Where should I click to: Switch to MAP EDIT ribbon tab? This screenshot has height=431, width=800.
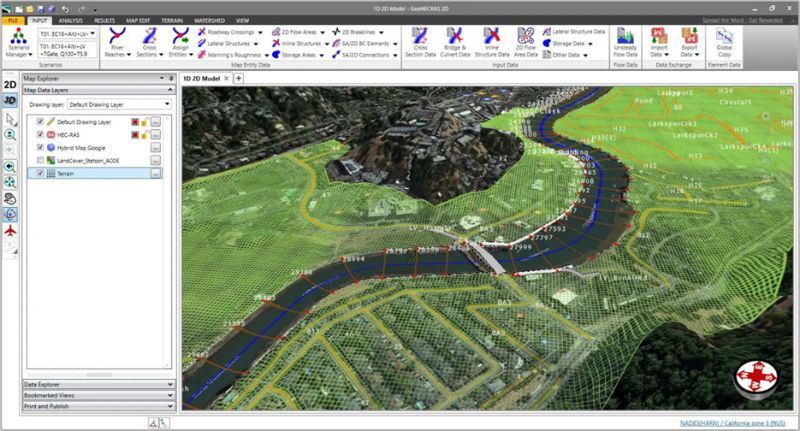138,20
